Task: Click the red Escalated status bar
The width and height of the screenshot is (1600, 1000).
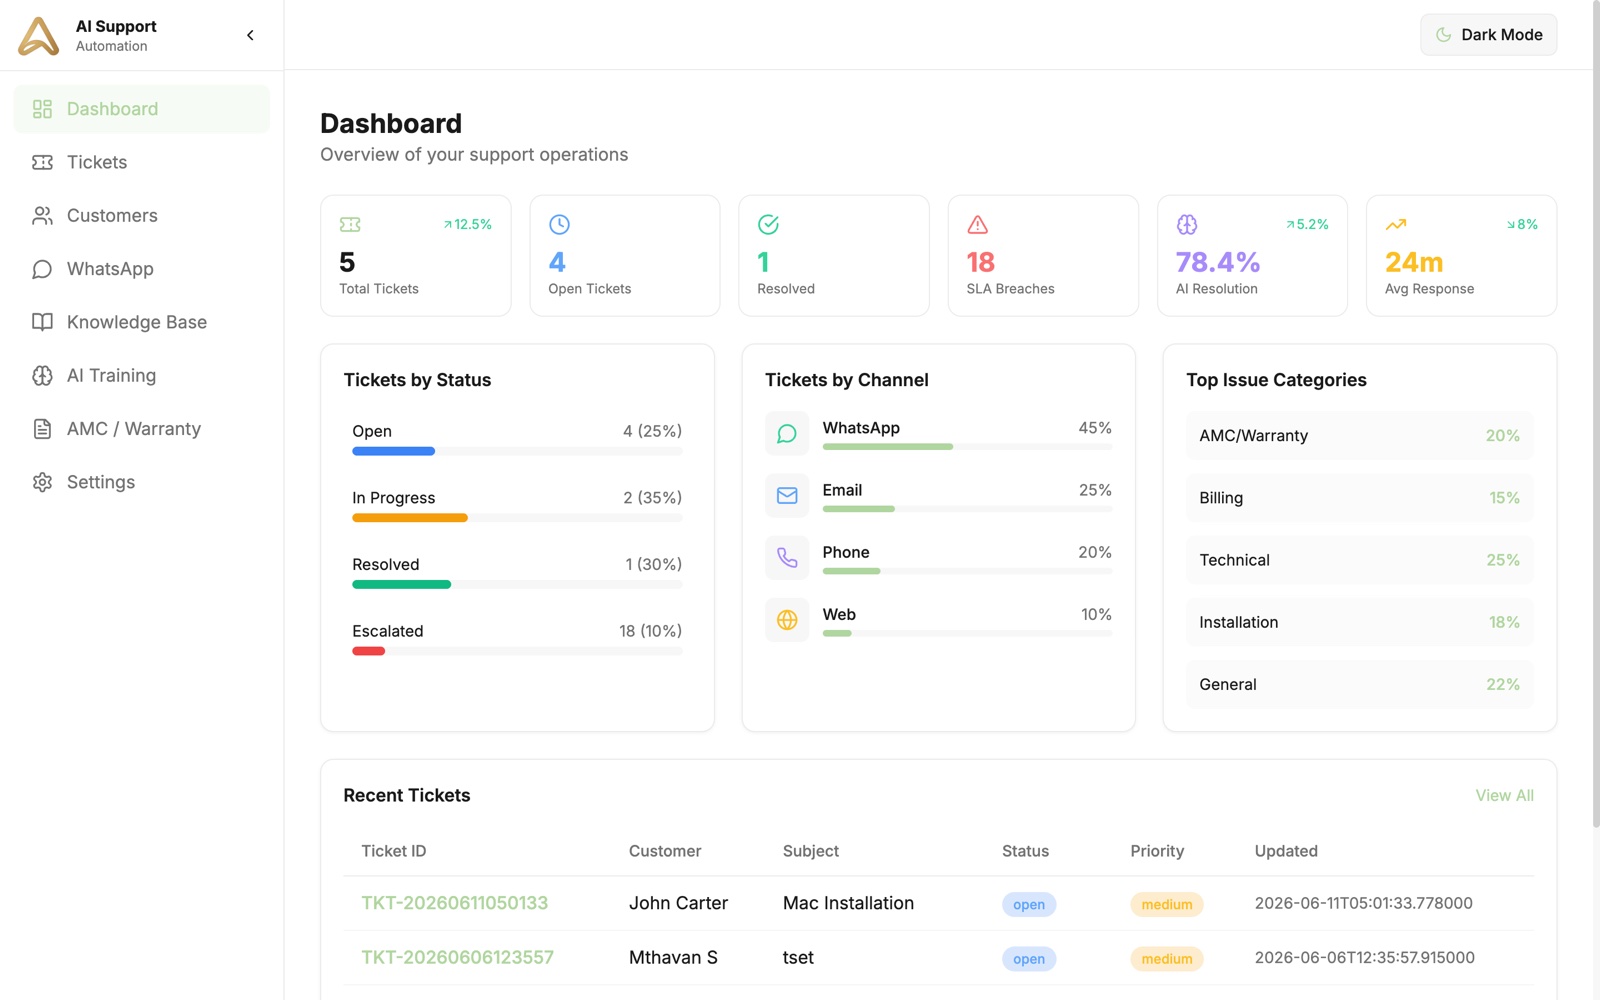Action: pos(368,651)
